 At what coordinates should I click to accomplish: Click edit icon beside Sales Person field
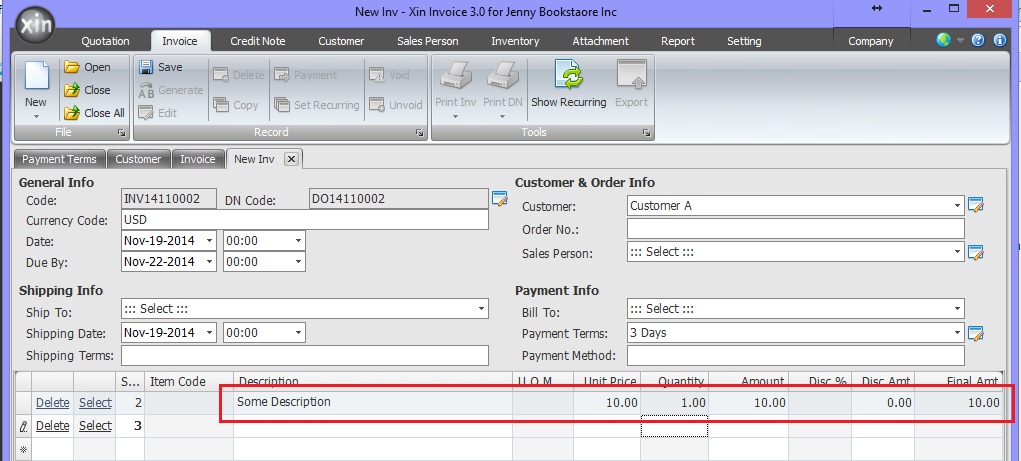coord(975,252)
